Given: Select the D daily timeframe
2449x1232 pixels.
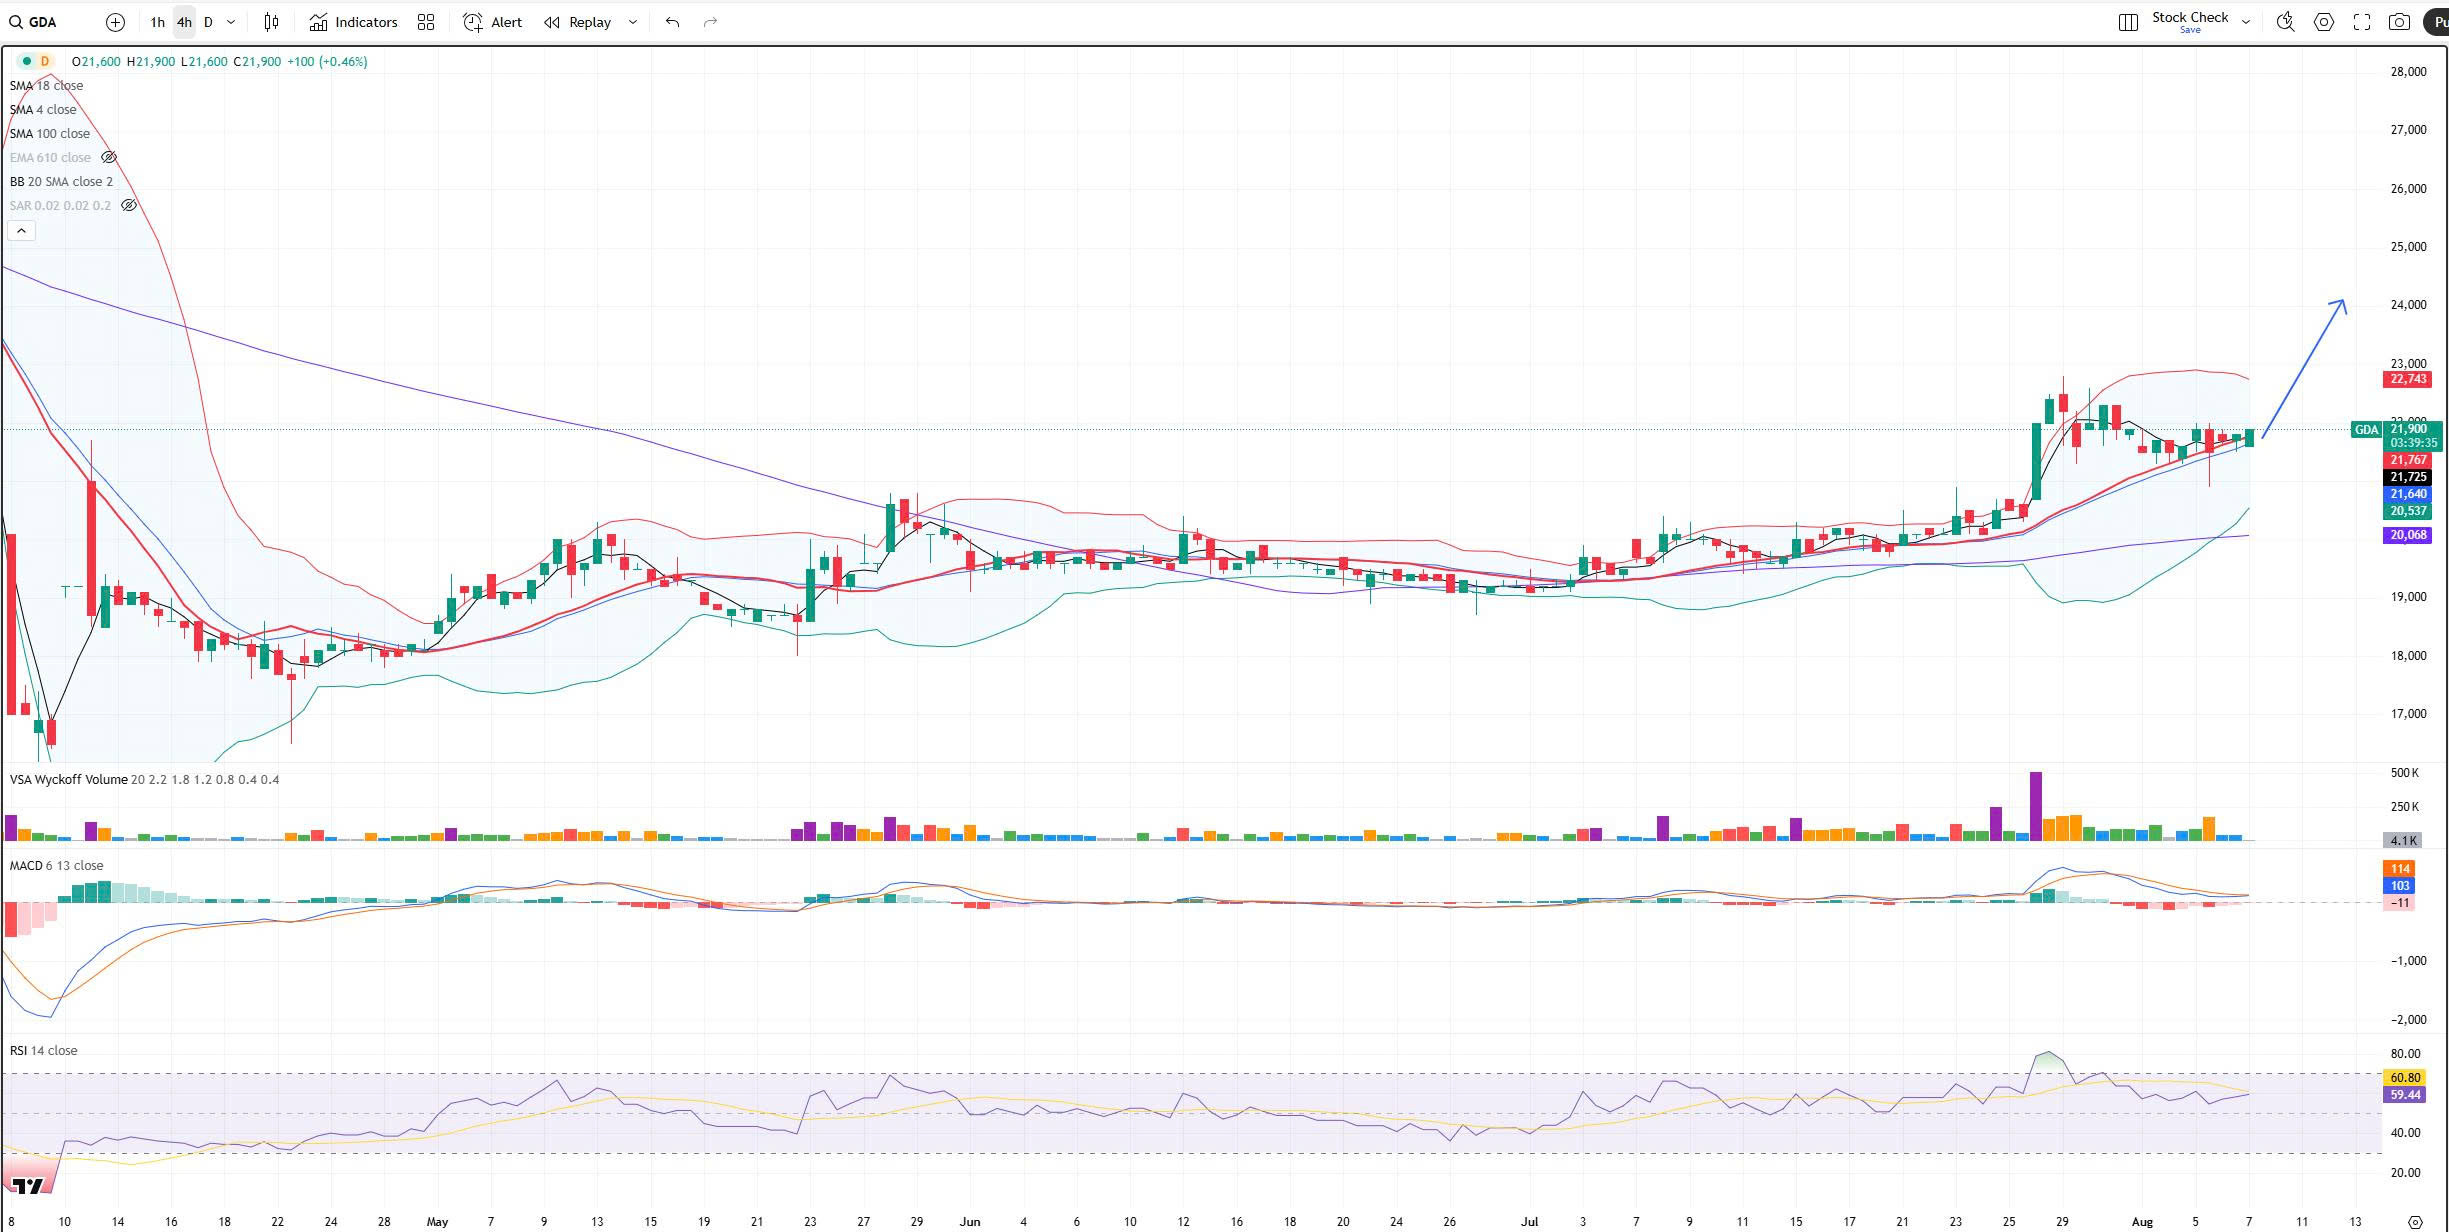Looking at the screenshot, I should click(208, 22).
